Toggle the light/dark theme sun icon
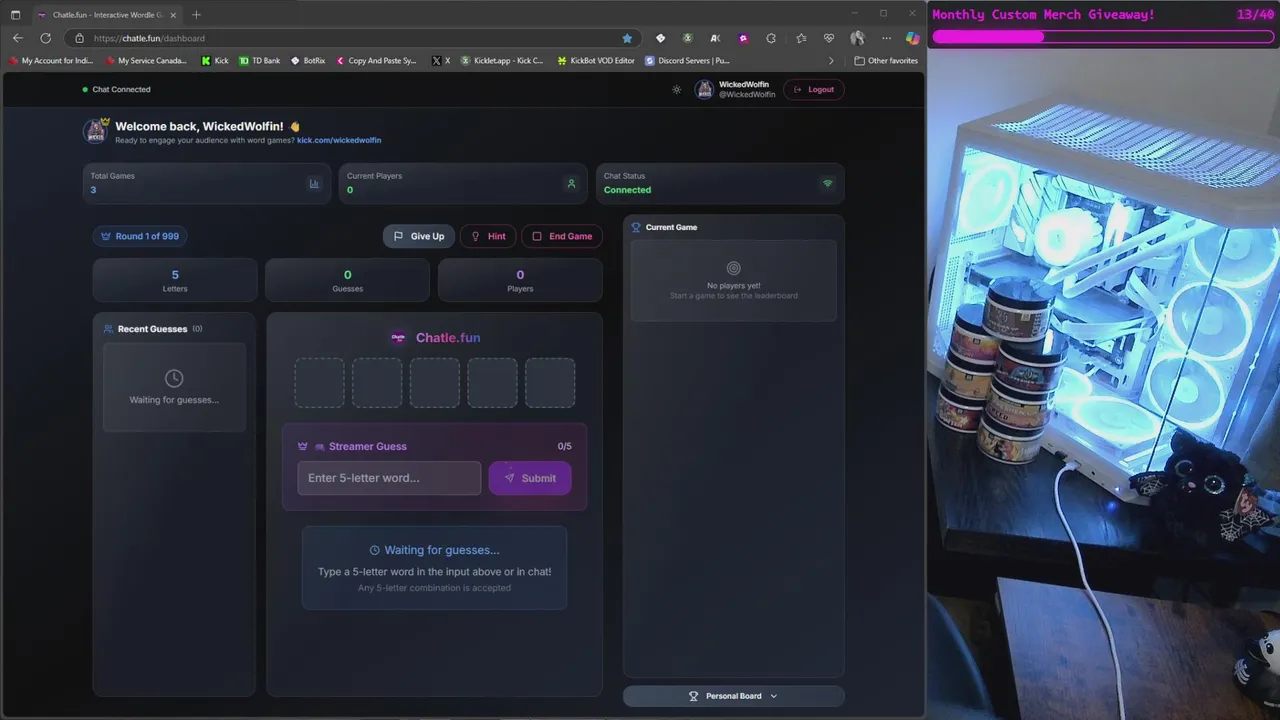 [x=677, y=89]
